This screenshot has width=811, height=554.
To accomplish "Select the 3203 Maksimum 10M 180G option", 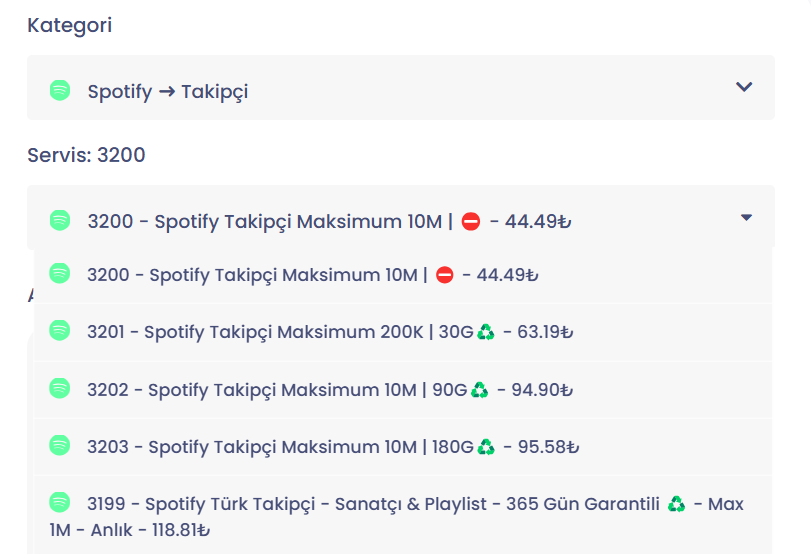I will 403,447.
